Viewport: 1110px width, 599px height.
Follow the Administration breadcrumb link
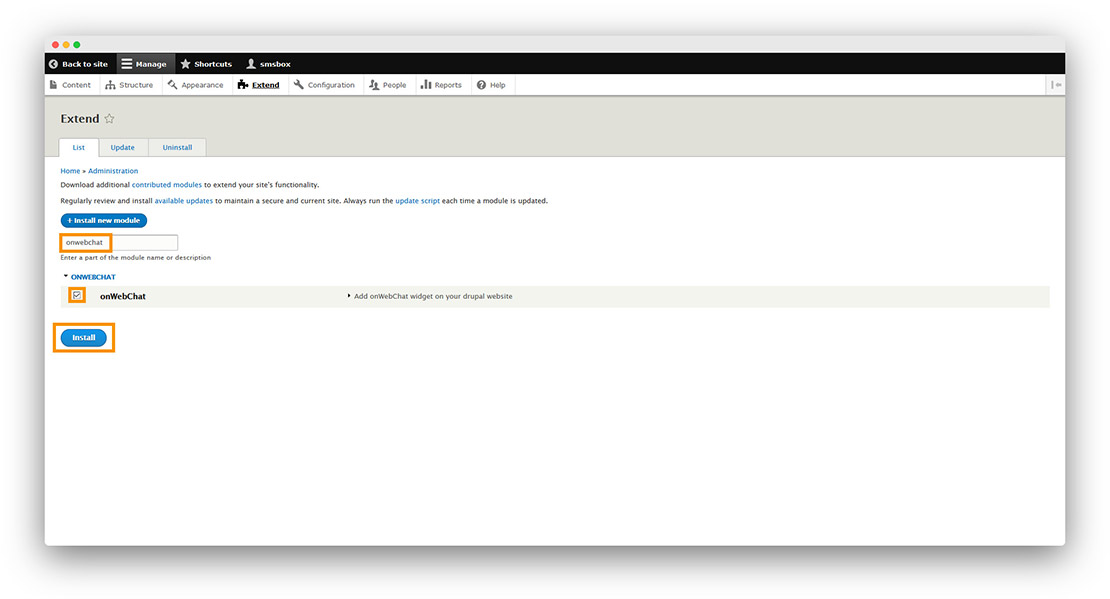click(113, 171)
